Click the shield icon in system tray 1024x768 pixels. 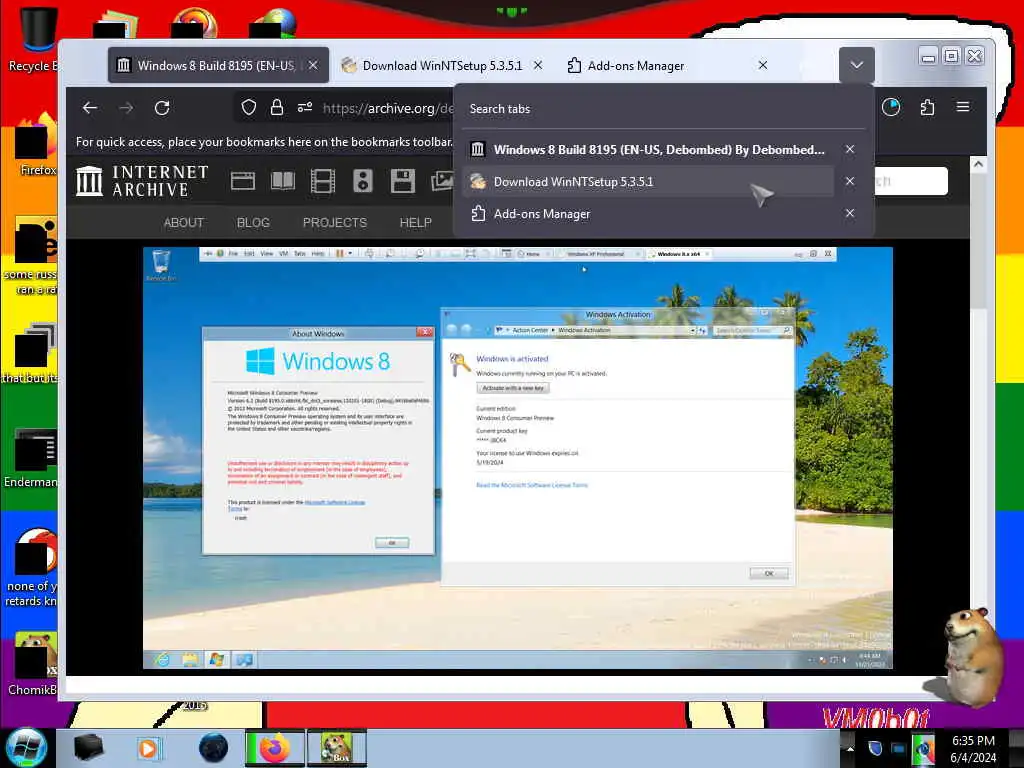[875, 748]
